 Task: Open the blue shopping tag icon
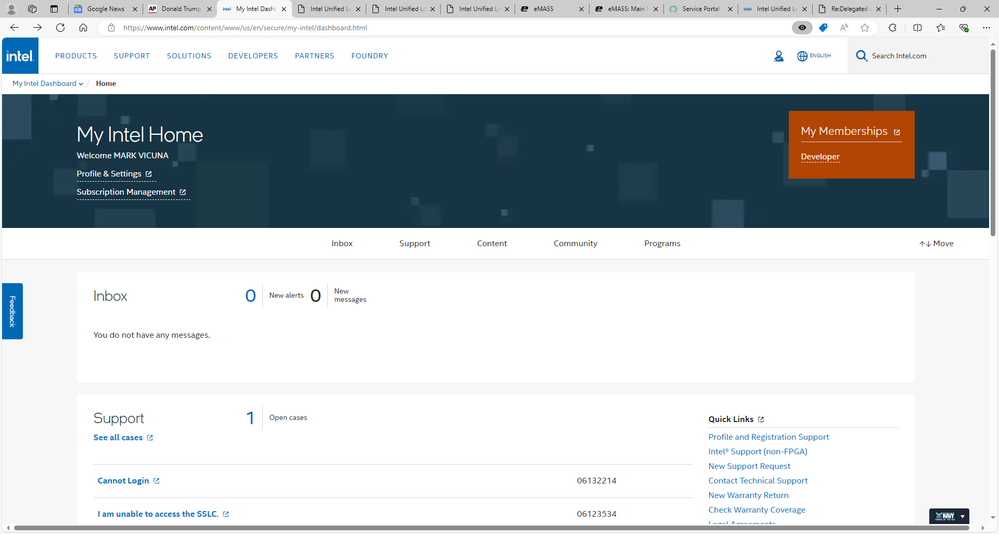coord(823,27)
